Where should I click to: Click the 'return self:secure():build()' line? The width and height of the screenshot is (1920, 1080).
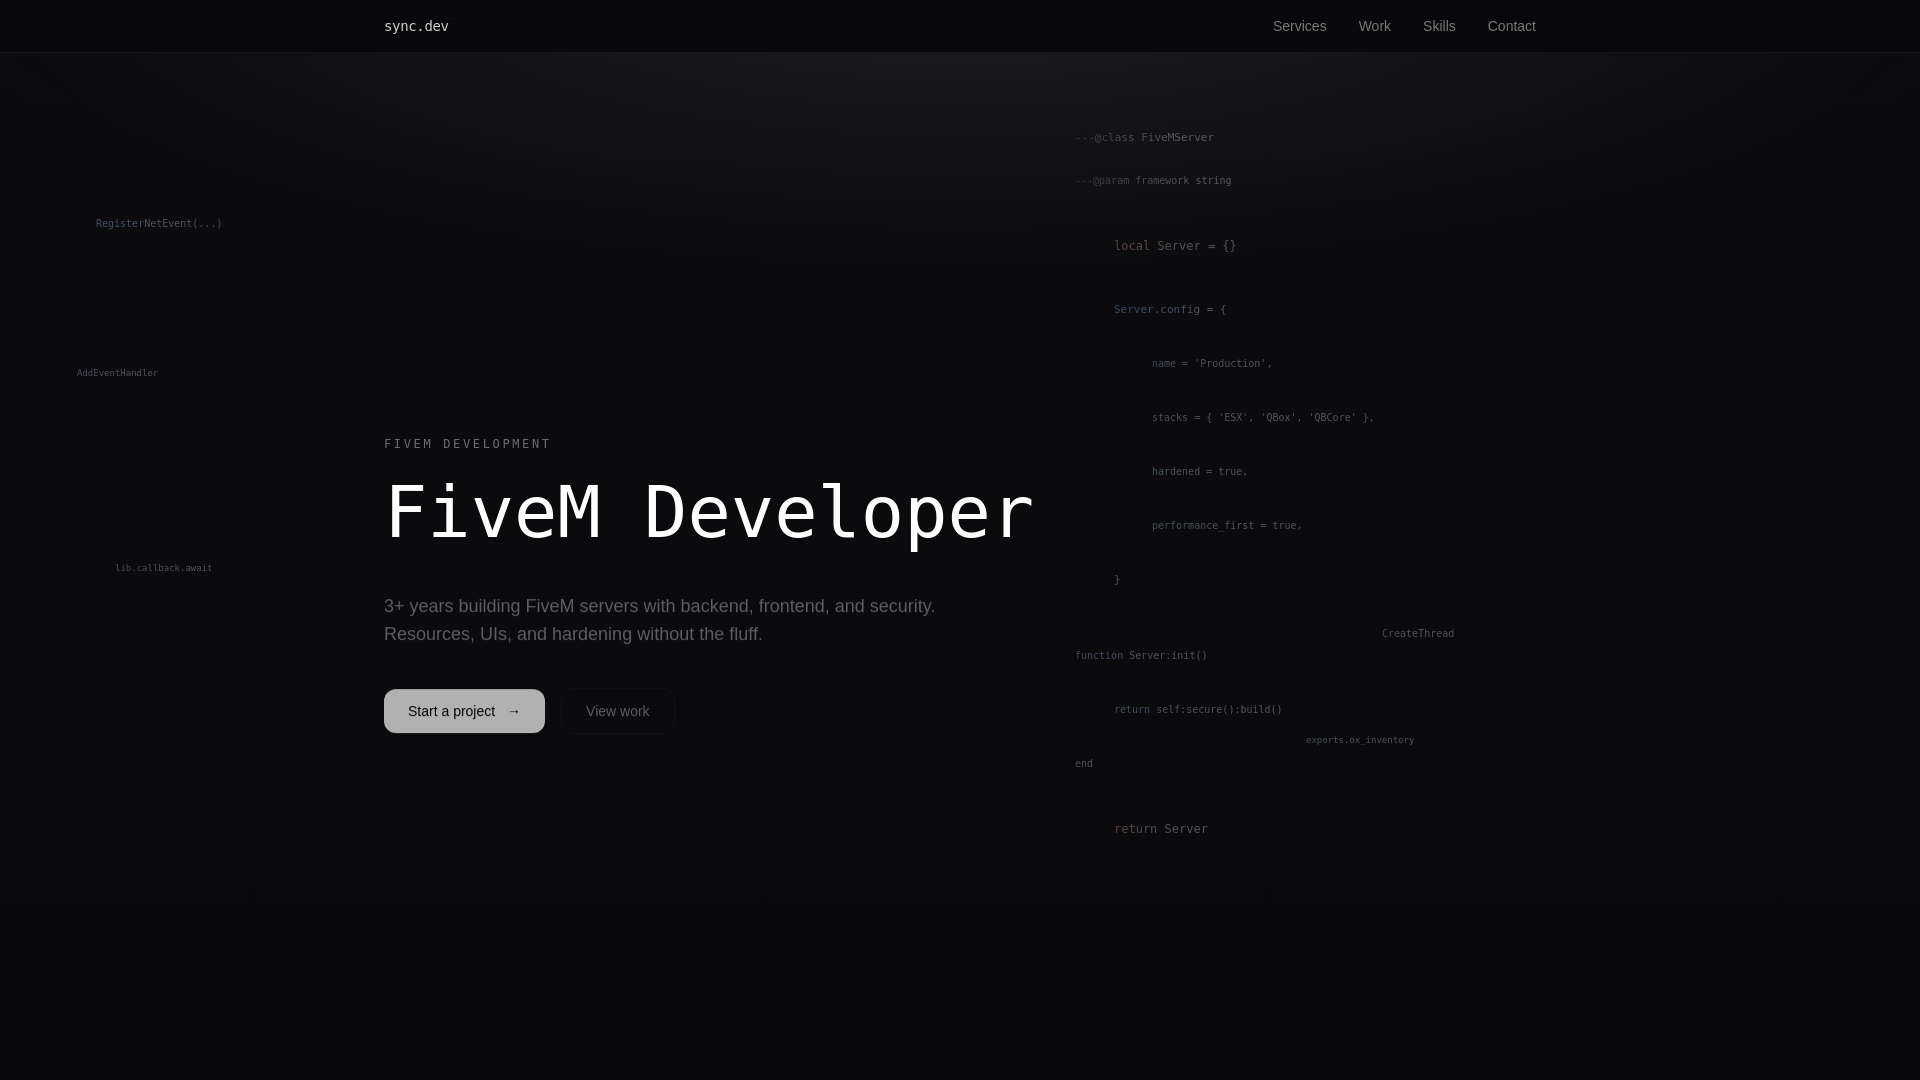coord(1198,710)
